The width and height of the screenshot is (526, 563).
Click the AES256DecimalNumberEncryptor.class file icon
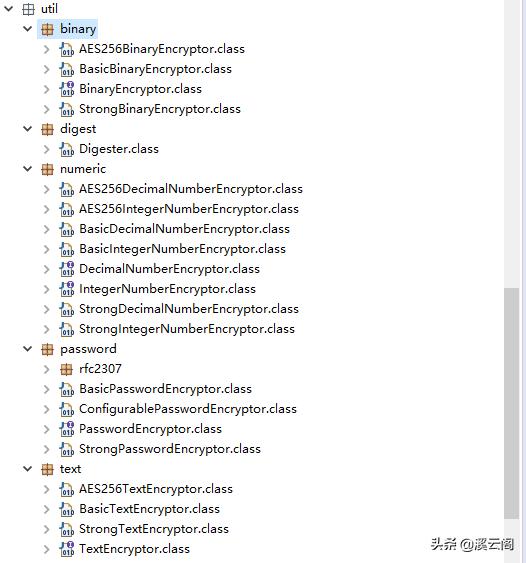(x=67, y=190)
